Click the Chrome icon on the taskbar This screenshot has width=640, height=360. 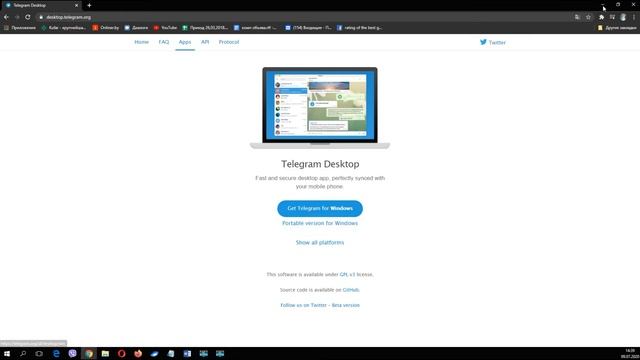[89, 353]
